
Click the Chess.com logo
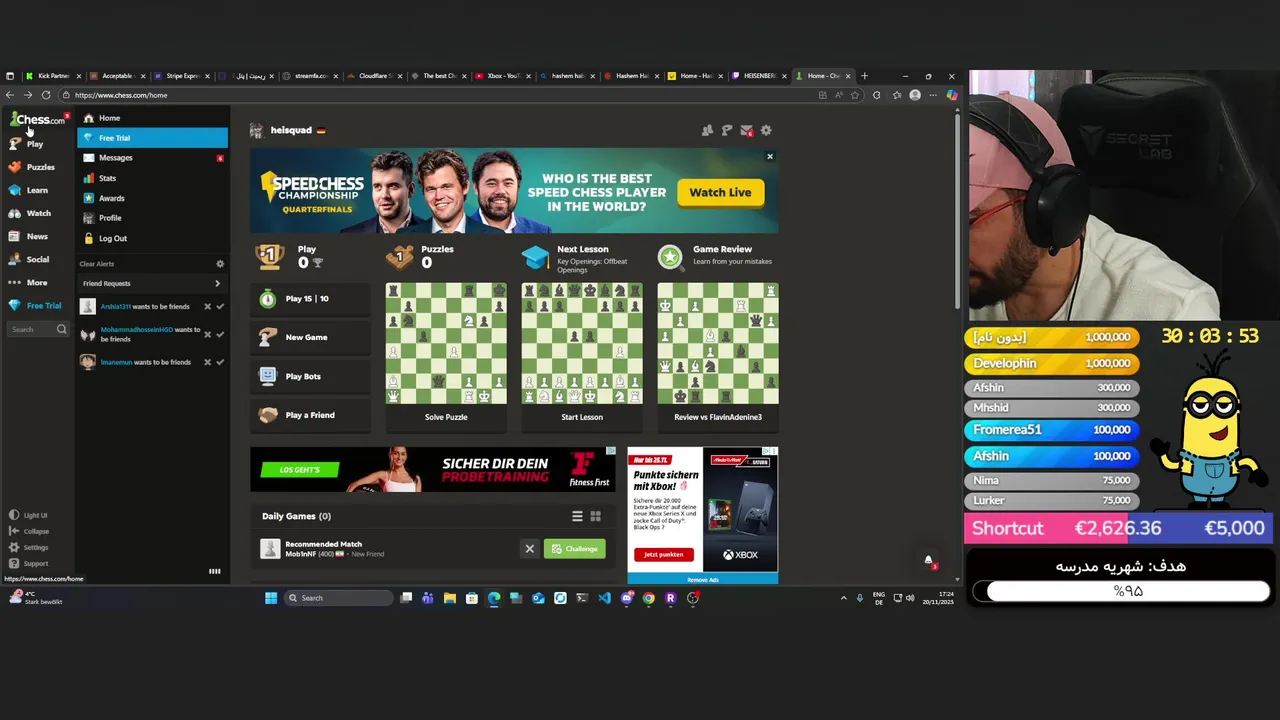coord(38,120)
